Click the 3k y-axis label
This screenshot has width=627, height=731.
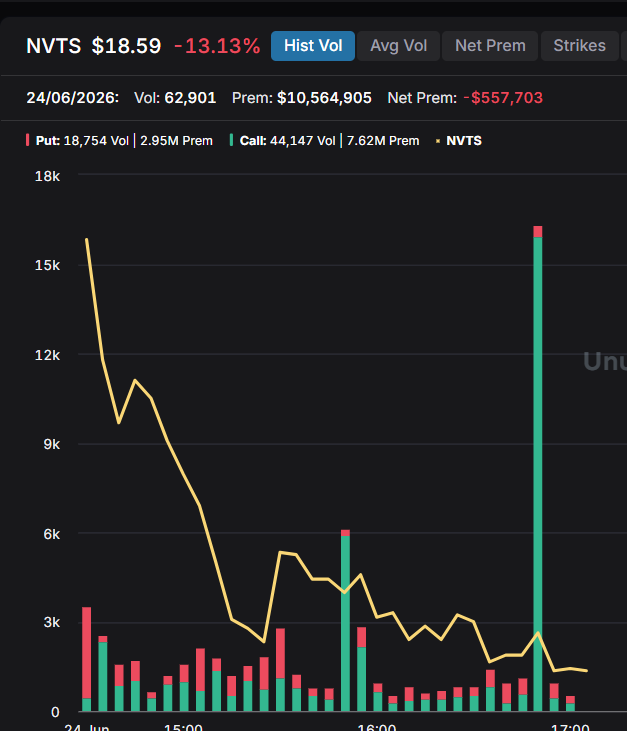click(x=52, y=622)
